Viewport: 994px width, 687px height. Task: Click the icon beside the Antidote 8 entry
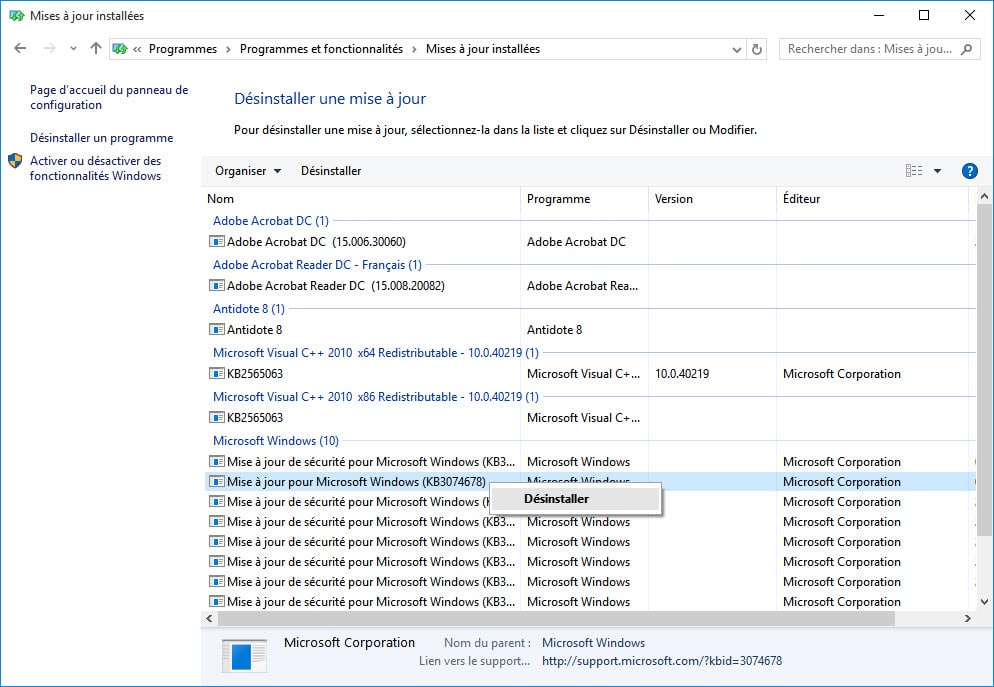[x=217, y=330]
